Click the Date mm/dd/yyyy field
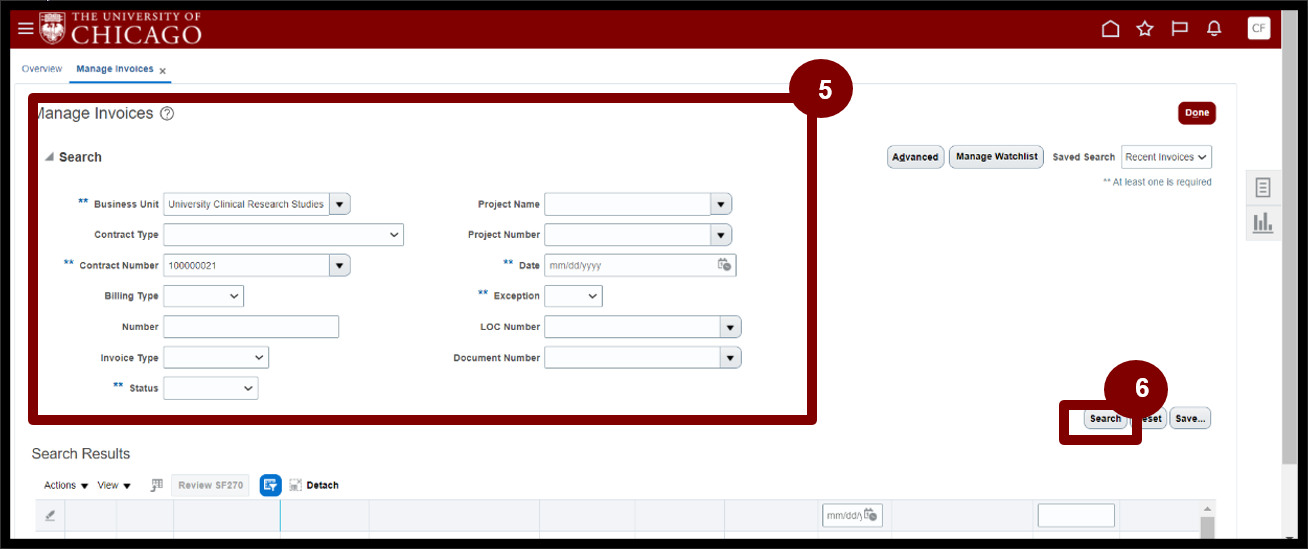Viewport: 1308px width, 549px height. (628, 266)
